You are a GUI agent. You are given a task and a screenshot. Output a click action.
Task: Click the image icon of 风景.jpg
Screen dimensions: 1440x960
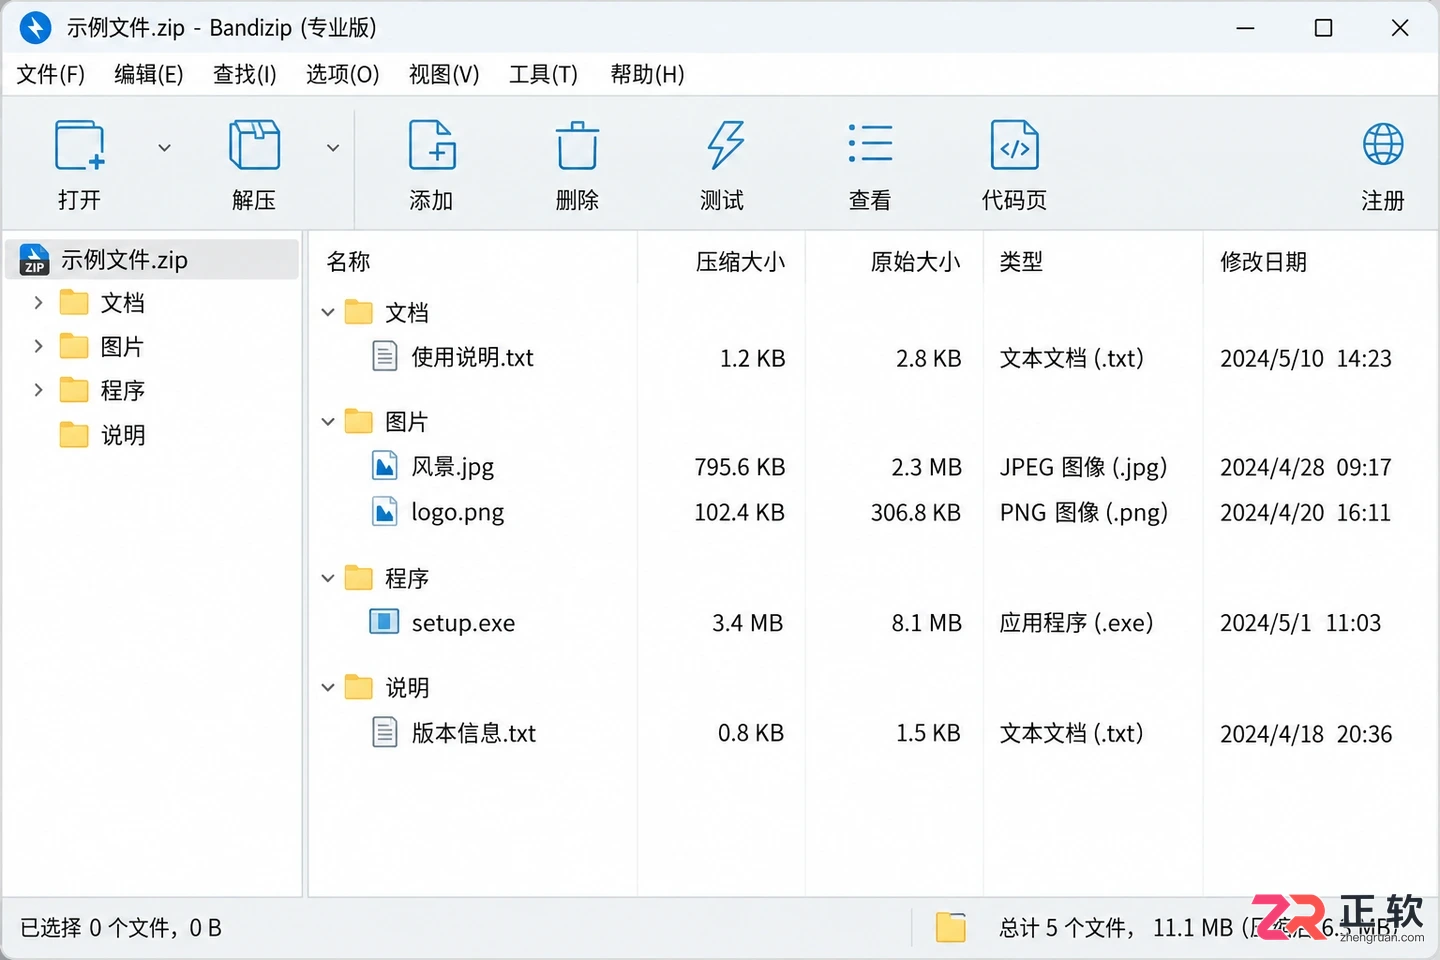coord(385,466)
